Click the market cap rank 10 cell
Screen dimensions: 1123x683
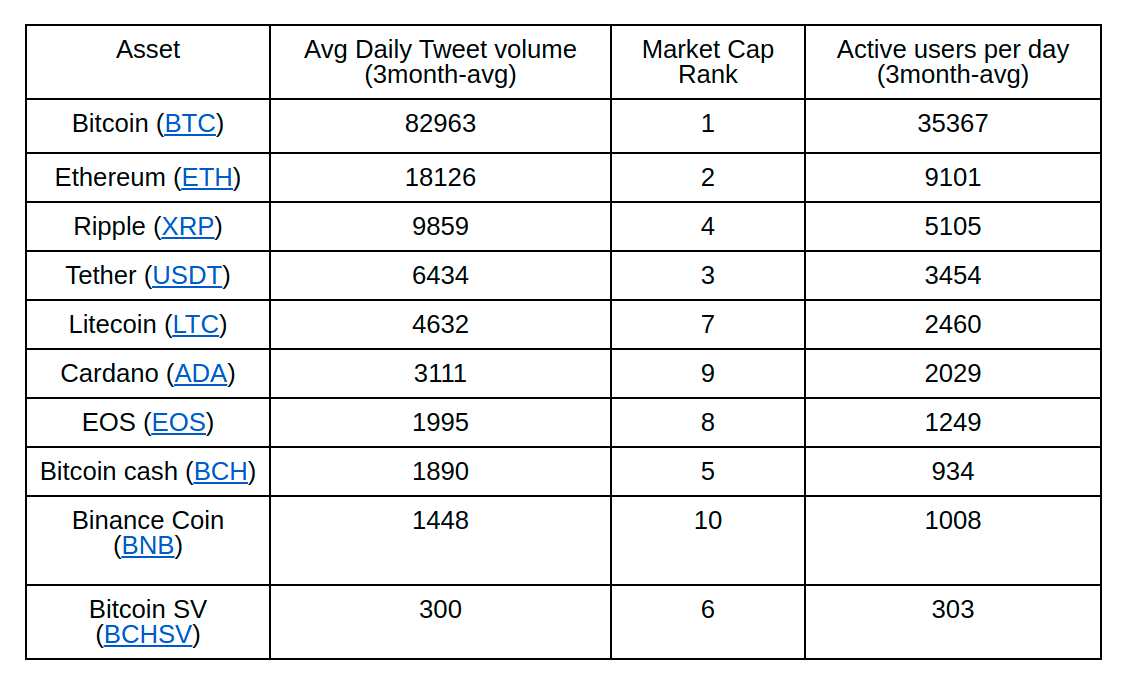[707, 521]
